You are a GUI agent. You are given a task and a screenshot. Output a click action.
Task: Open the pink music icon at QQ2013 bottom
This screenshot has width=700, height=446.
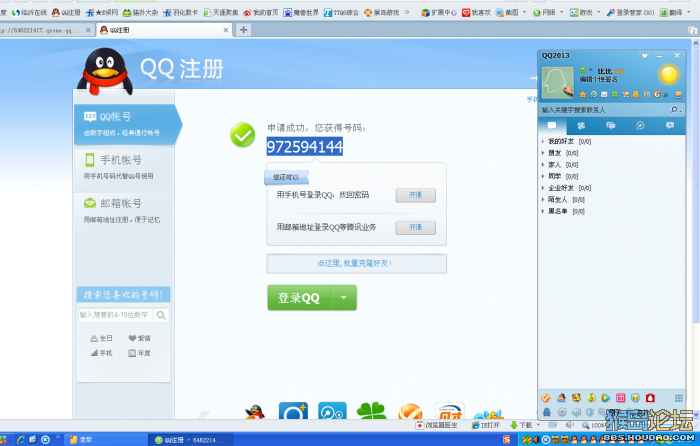621,398
